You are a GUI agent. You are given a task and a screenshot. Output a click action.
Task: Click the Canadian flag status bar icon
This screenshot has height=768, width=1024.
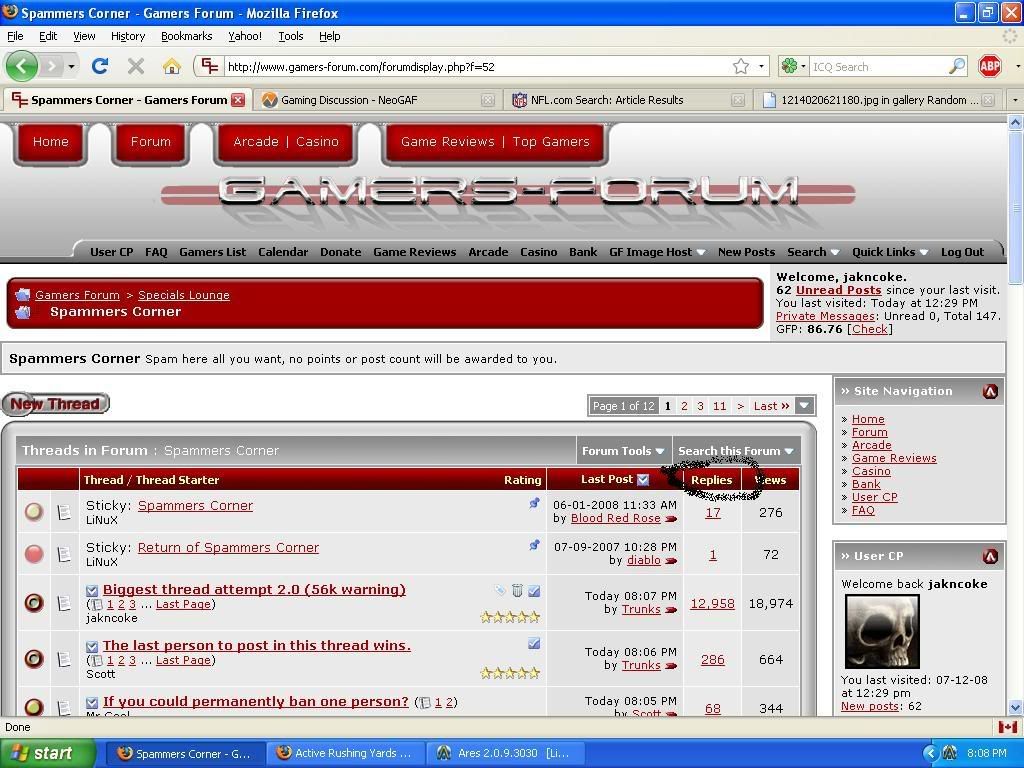tap(1008, 727)
